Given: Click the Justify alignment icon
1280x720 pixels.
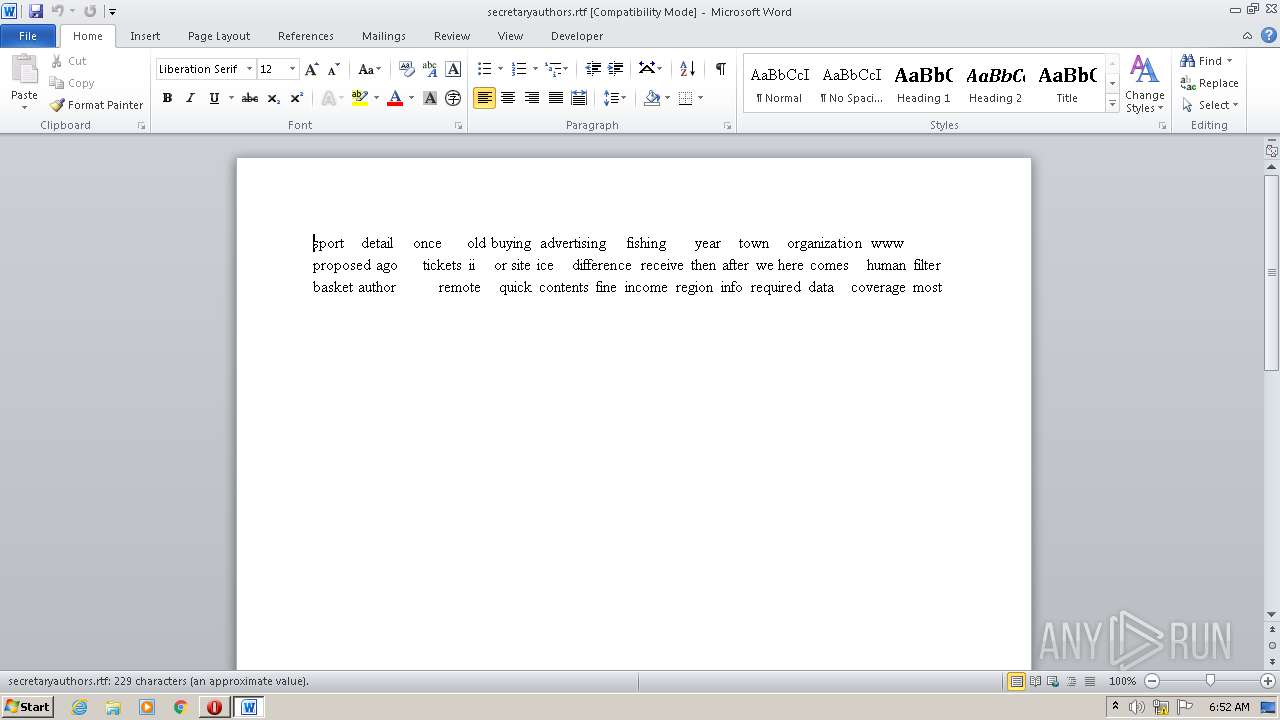Looking at the screenshot, I should tap(556, 98).
